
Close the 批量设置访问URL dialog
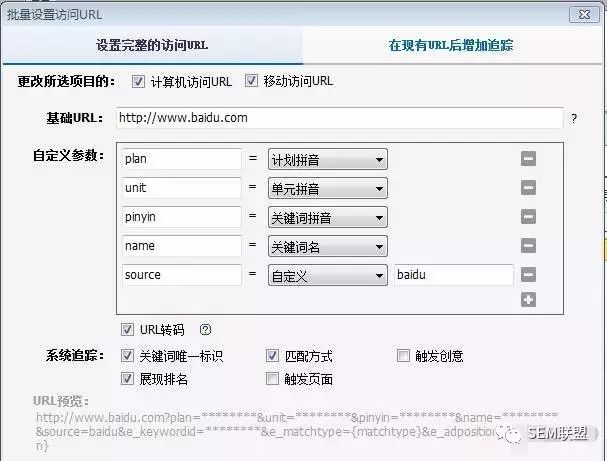click(584, 15)
